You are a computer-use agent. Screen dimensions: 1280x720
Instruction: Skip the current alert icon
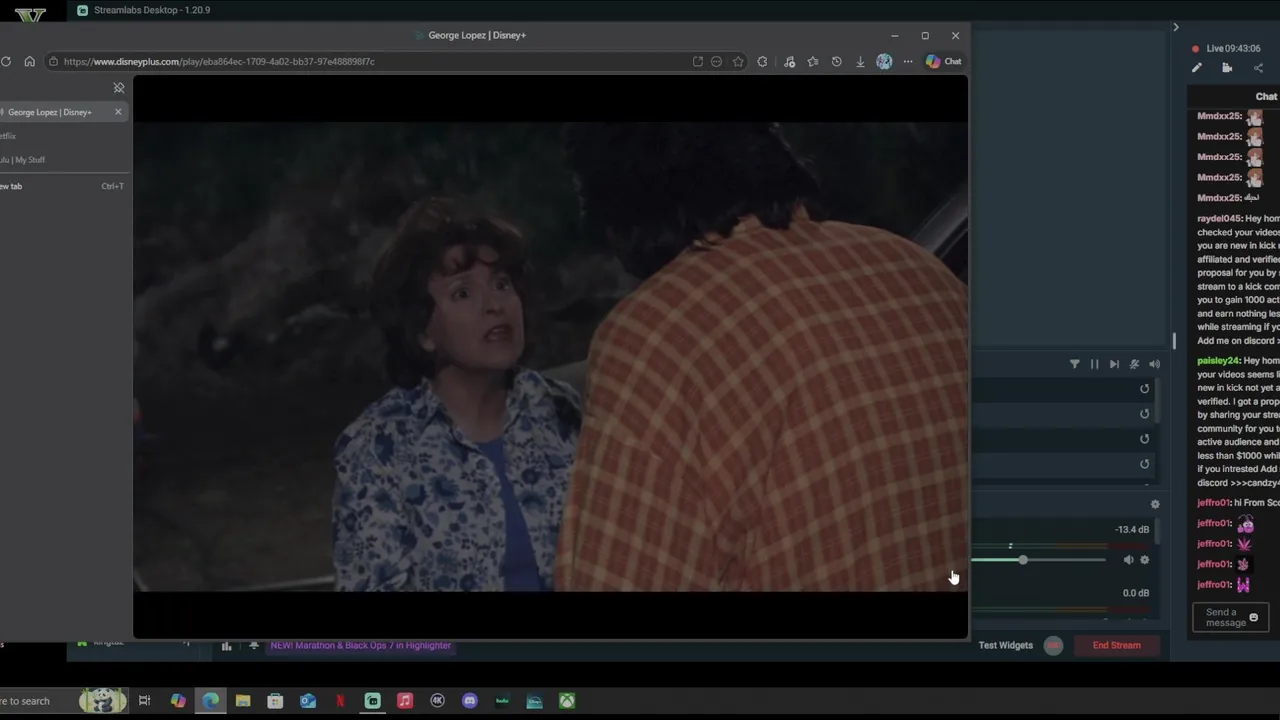(1114, 365)
